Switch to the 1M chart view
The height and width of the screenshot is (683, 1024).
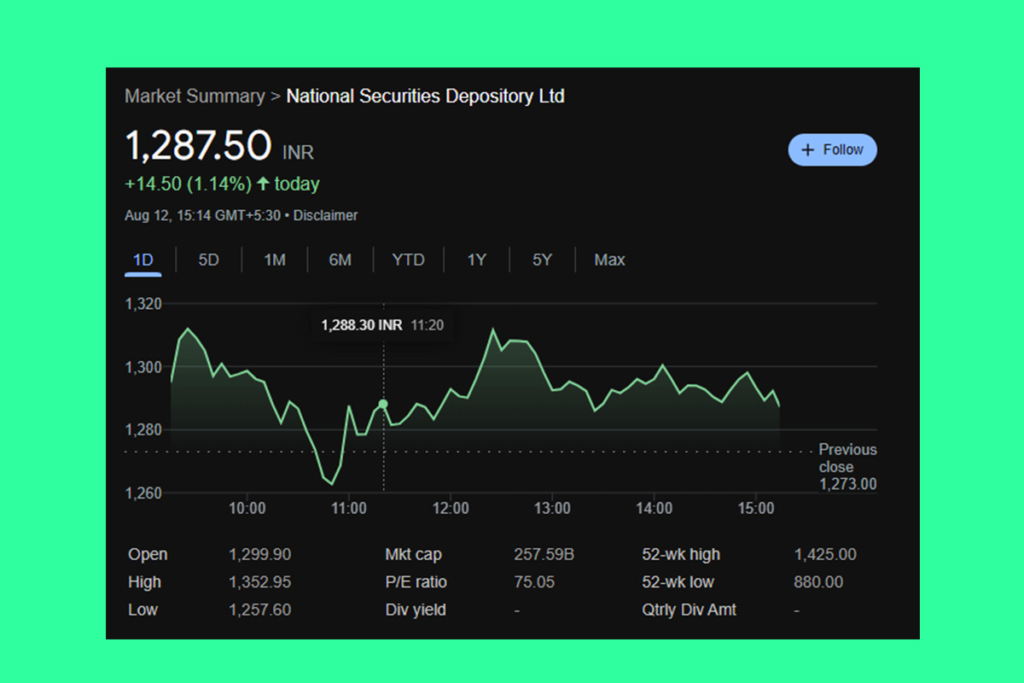click(274, 259)
